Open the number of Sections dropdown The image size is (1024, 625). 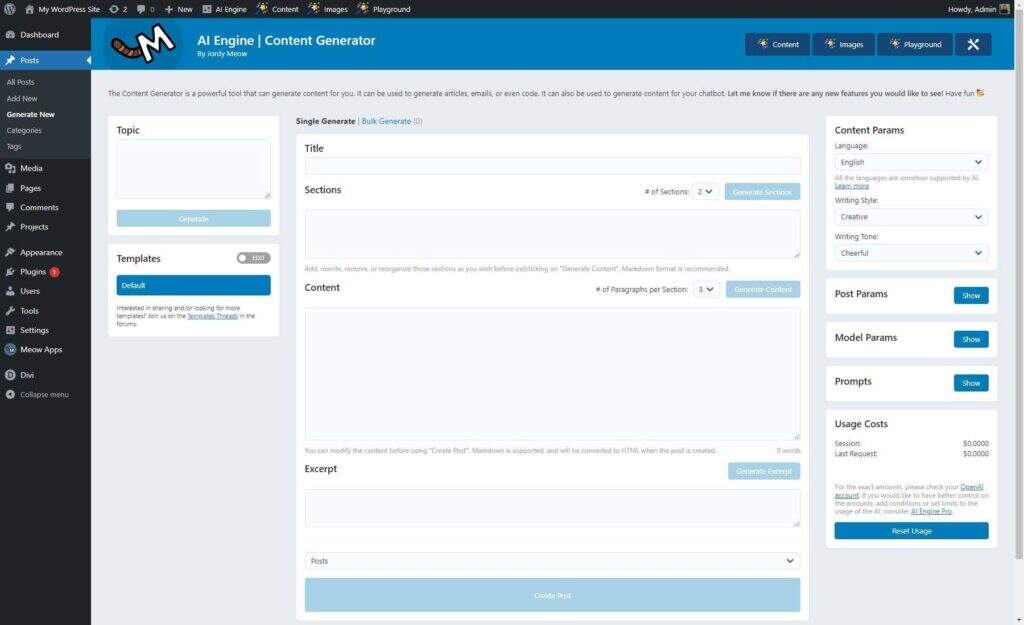pos(706,191)
